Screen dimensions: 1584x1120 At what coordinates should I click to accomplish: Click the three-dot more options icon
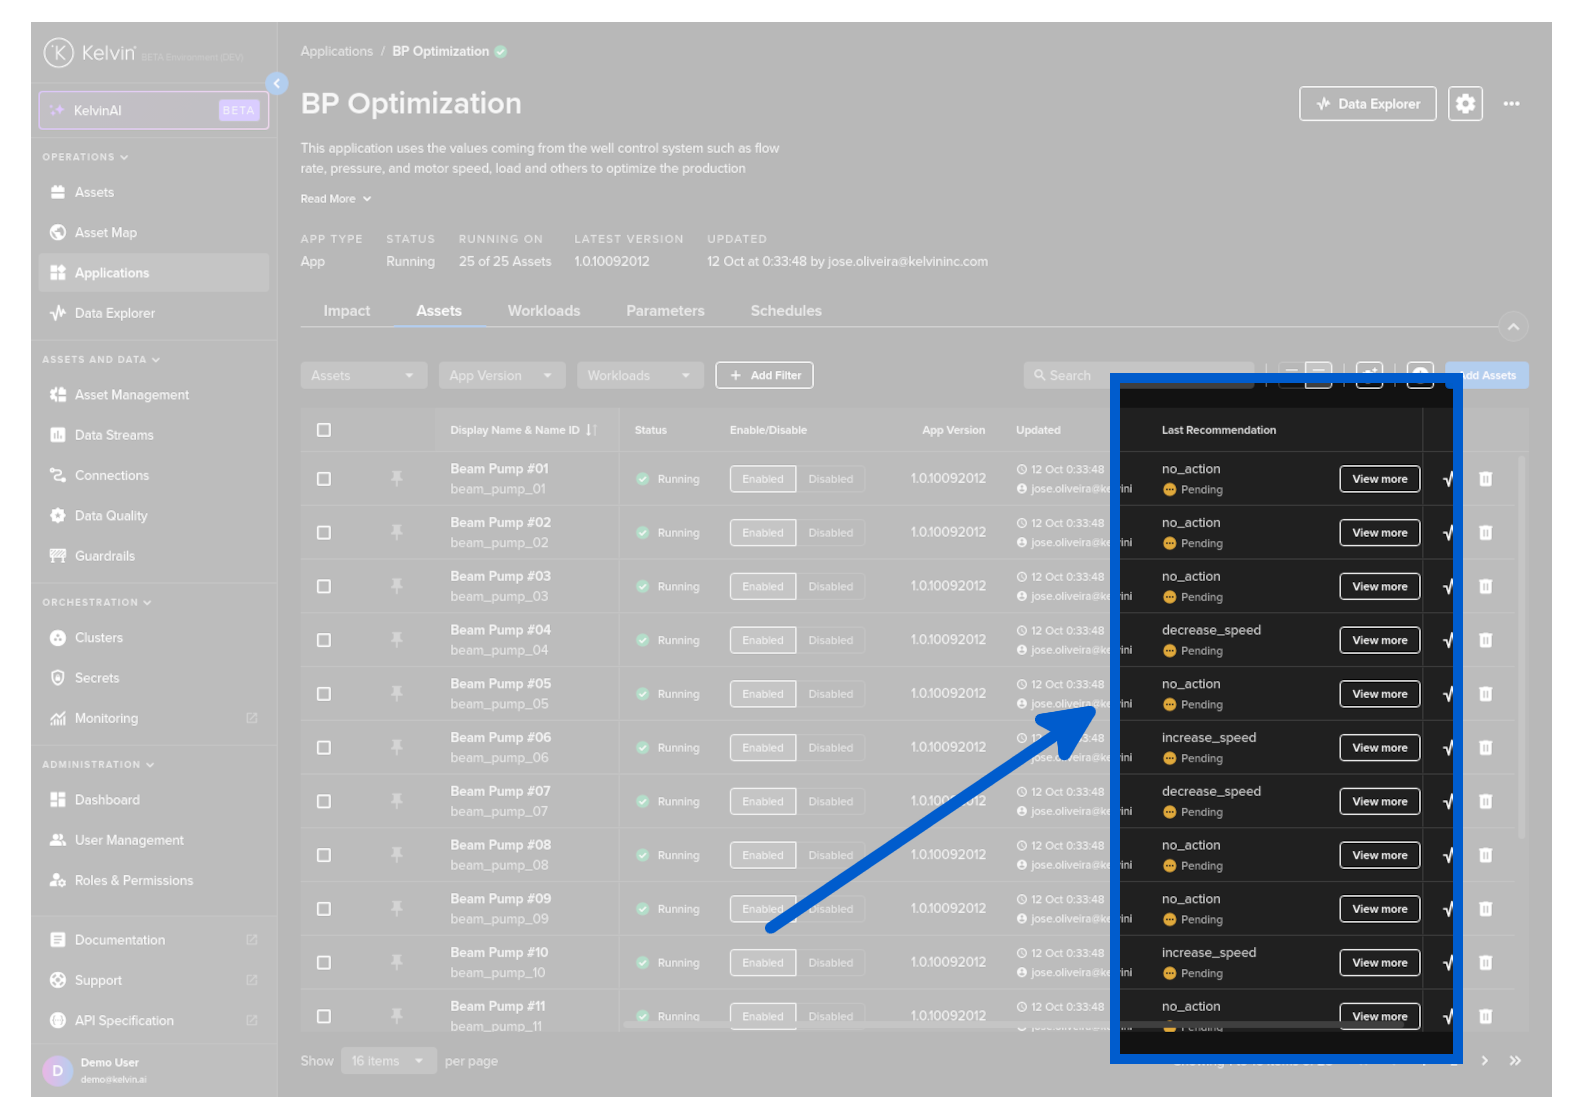coord(1511,104)
